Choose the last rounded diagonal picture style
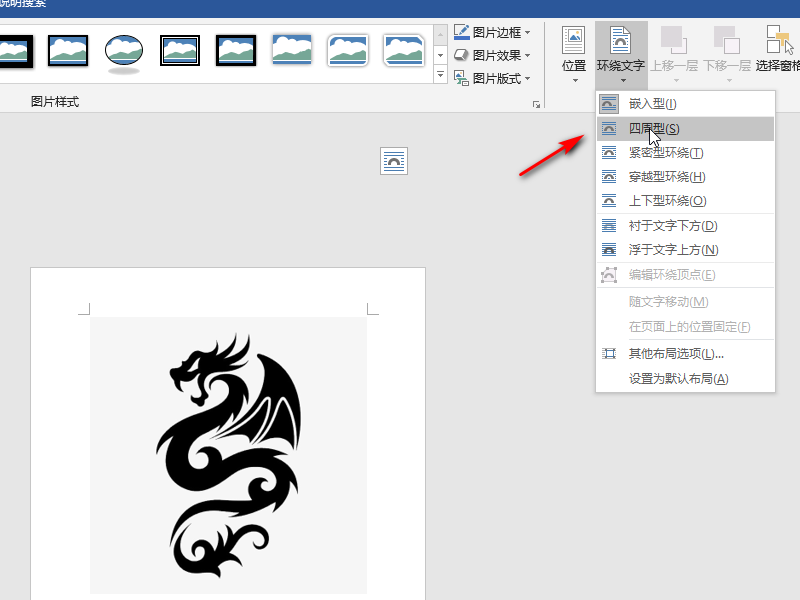The width and height of the screenshot is (800, 600). (x=404, y=51)
